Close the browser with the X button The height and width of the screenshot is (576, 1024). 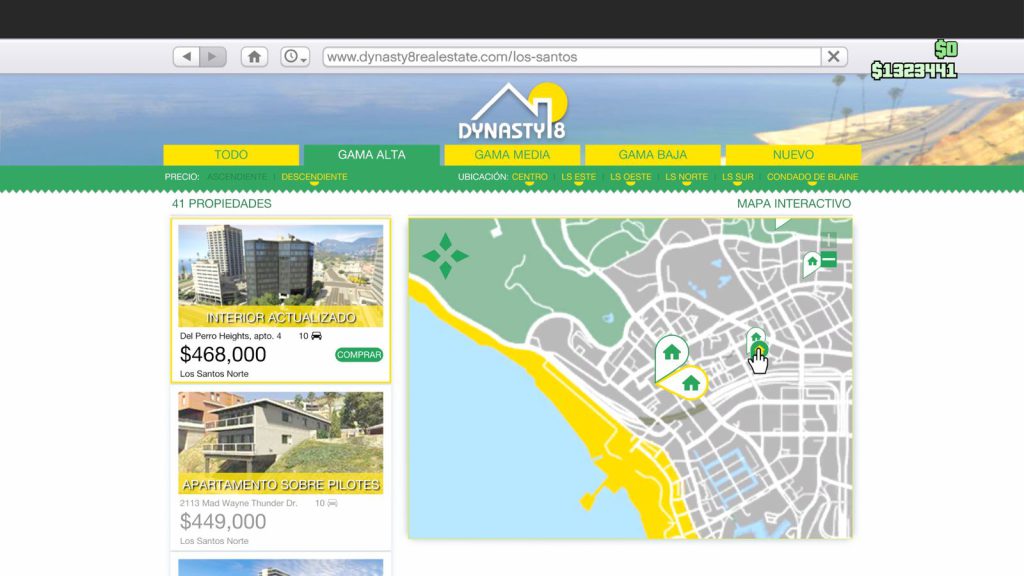[x=834, y=57]
